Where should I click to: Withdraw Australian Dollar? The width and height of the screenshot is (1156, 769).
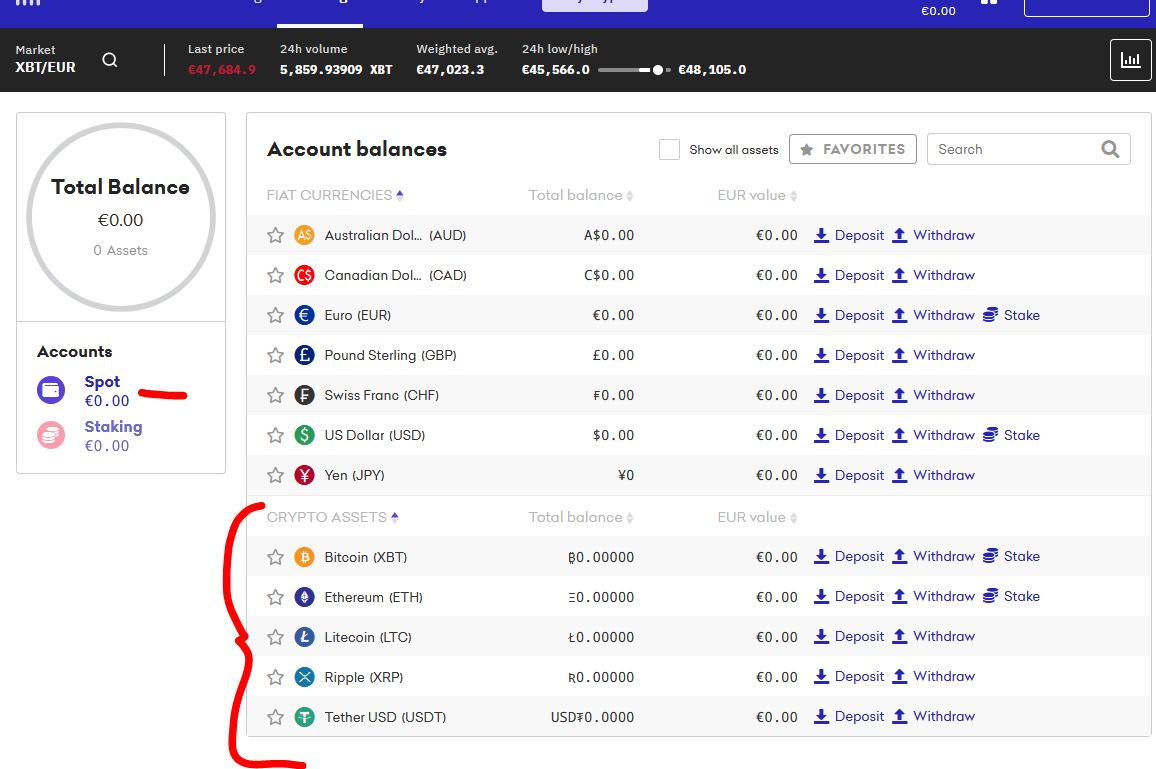point(933,235)
